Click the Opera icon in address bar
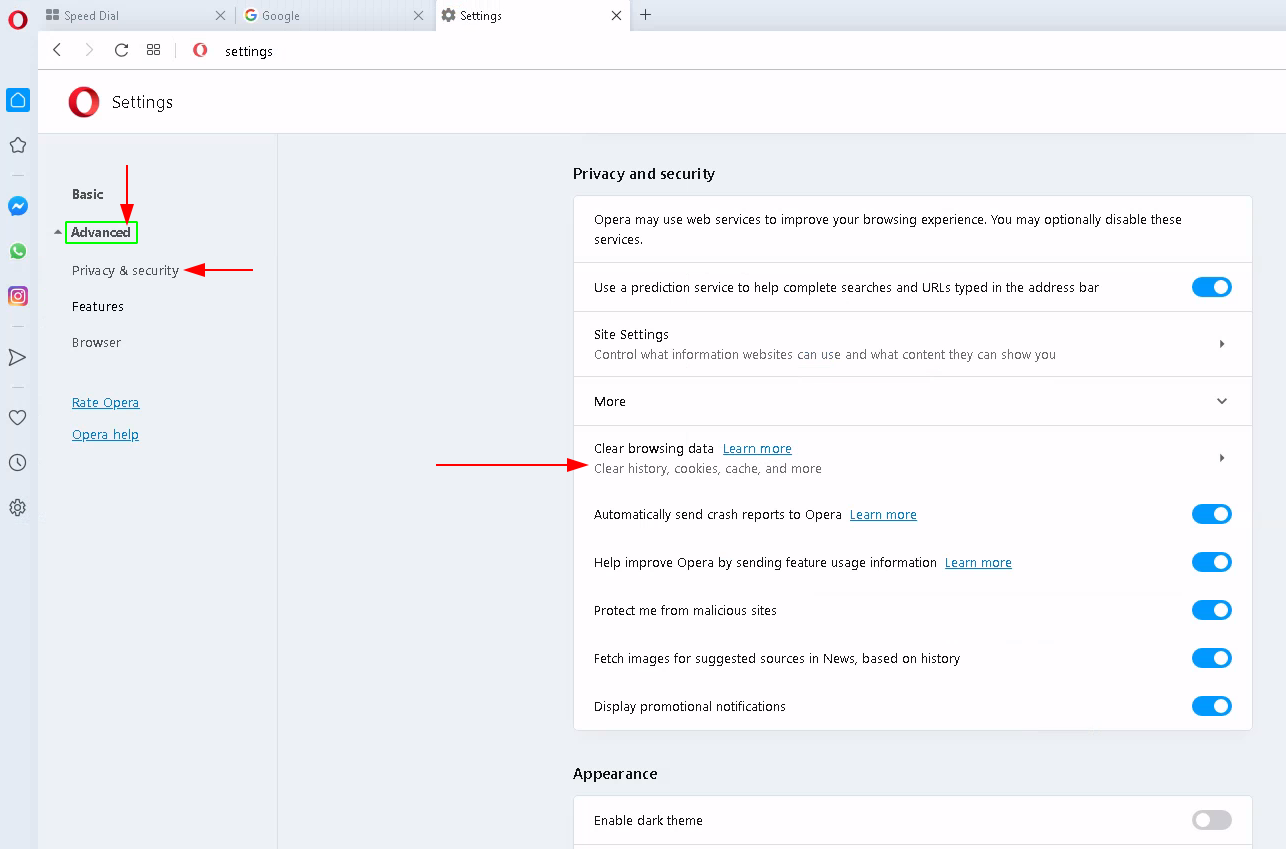The image size is (1286, 849). pyautogui.click(x=200, y=50)
